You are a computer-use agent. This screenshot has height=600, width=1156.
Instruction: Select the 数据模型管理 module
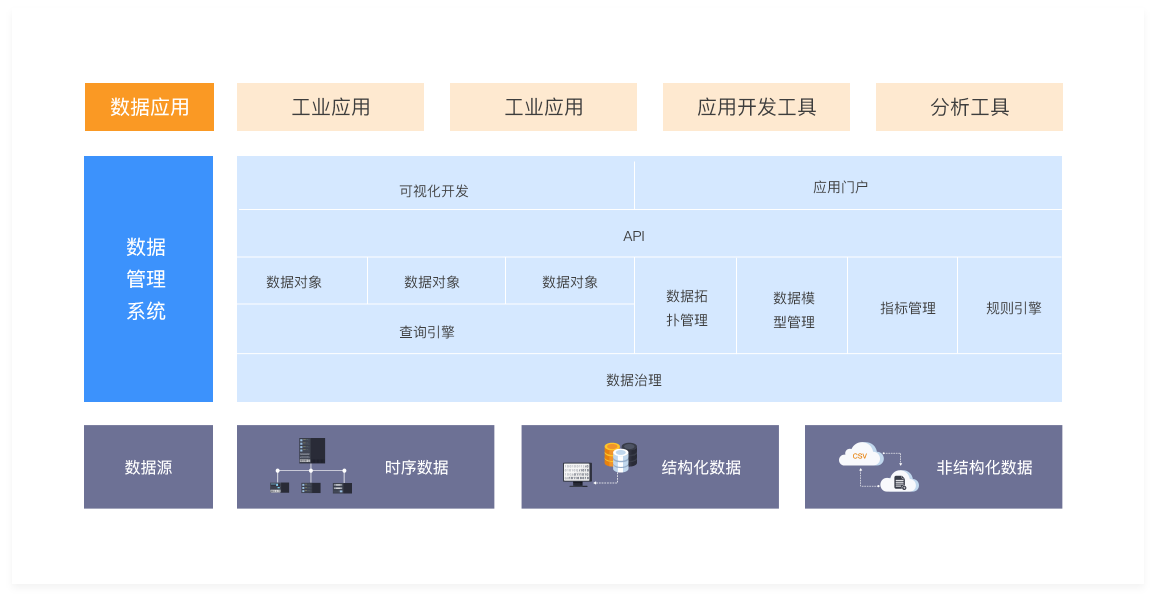pyautogui.click(x=793, y=309)
